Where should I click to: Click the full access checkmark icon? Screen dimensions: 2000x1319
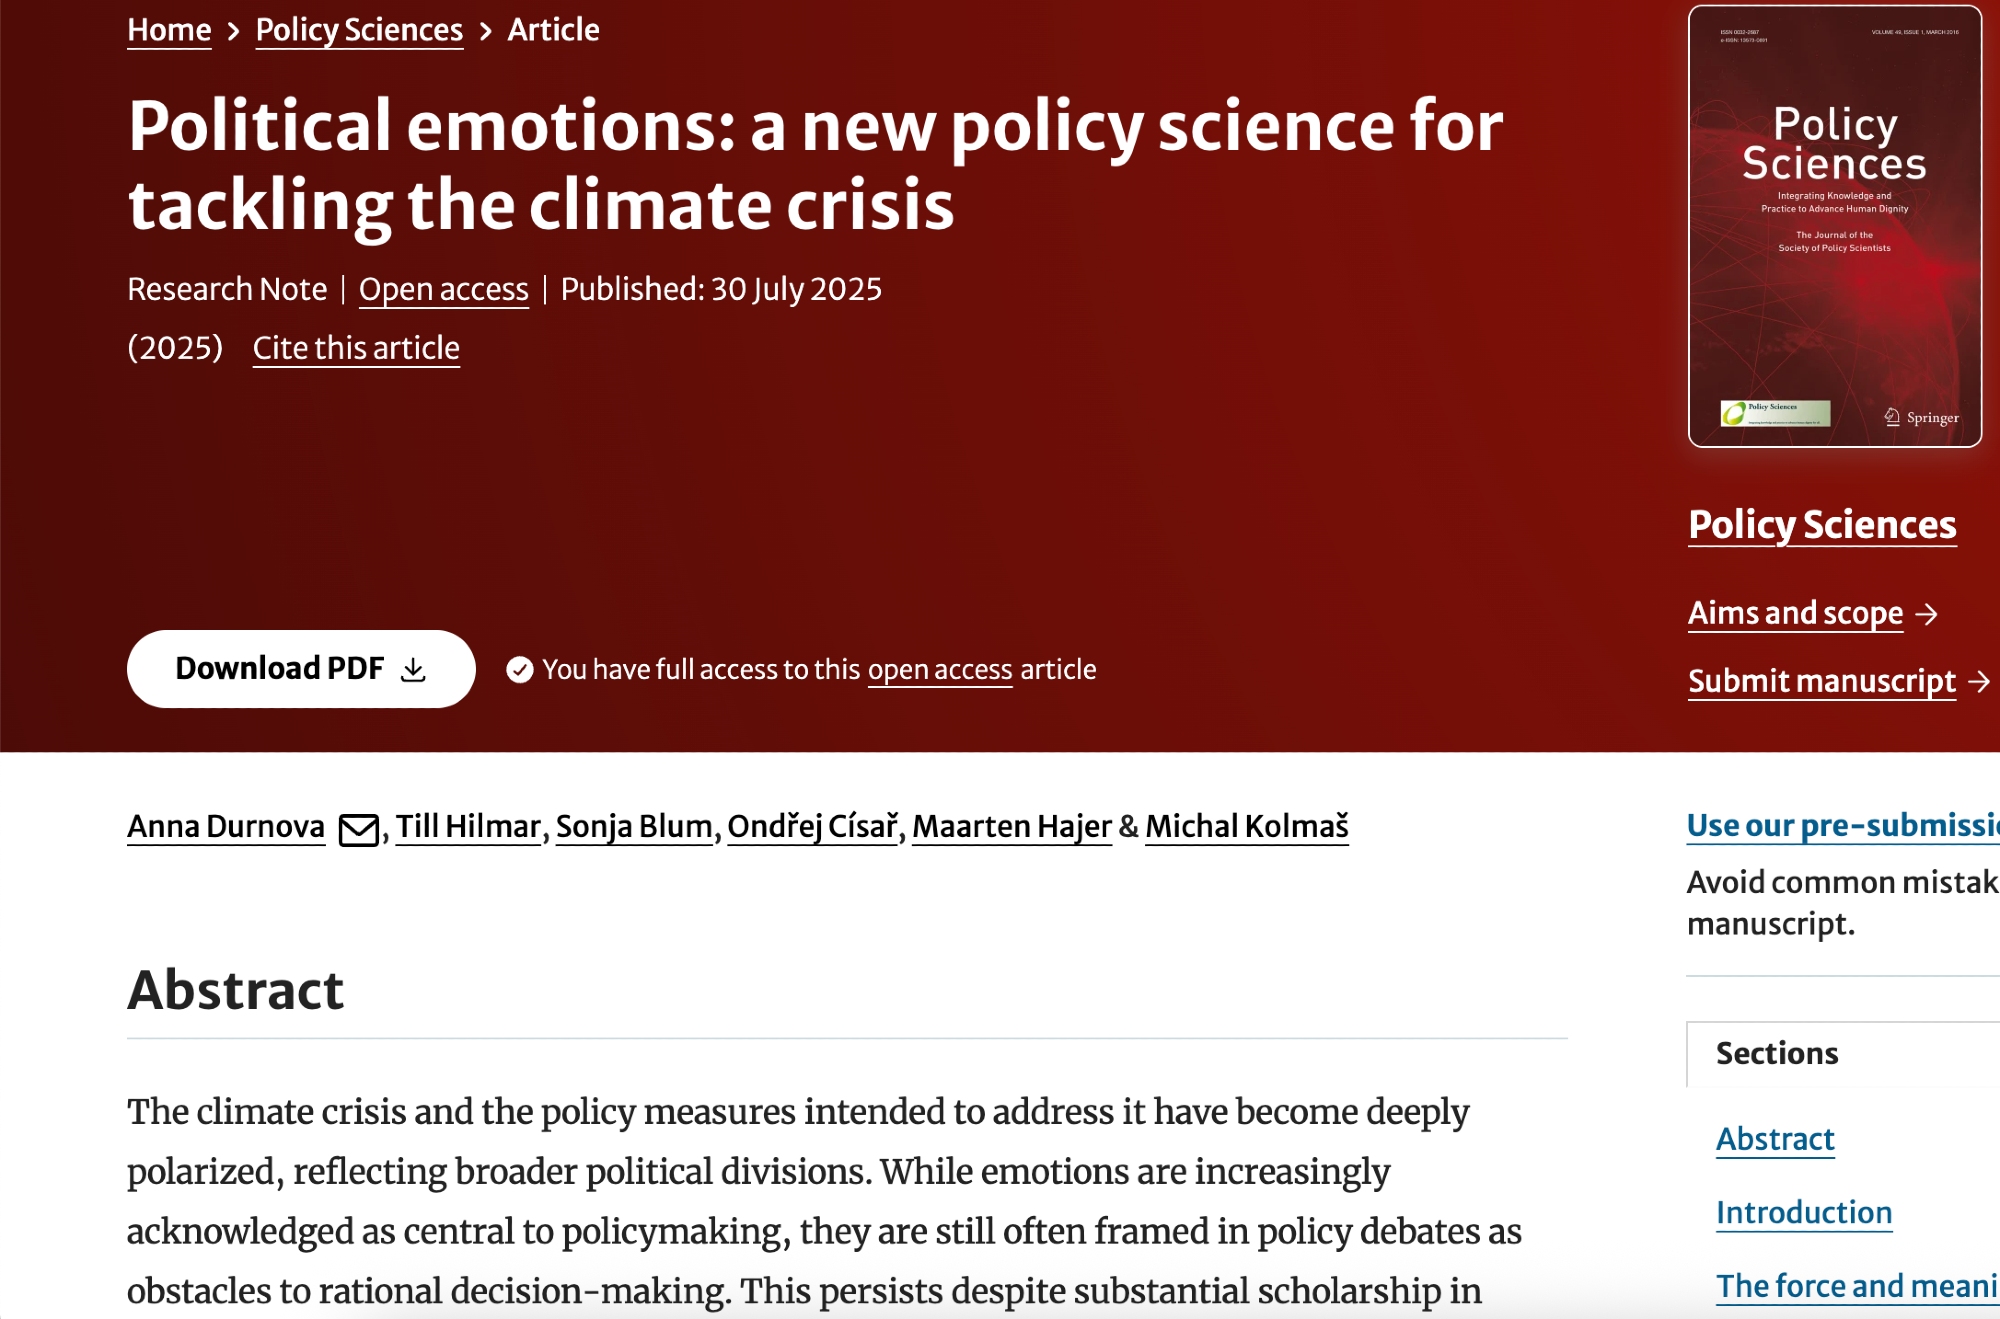tap(520, 670)
